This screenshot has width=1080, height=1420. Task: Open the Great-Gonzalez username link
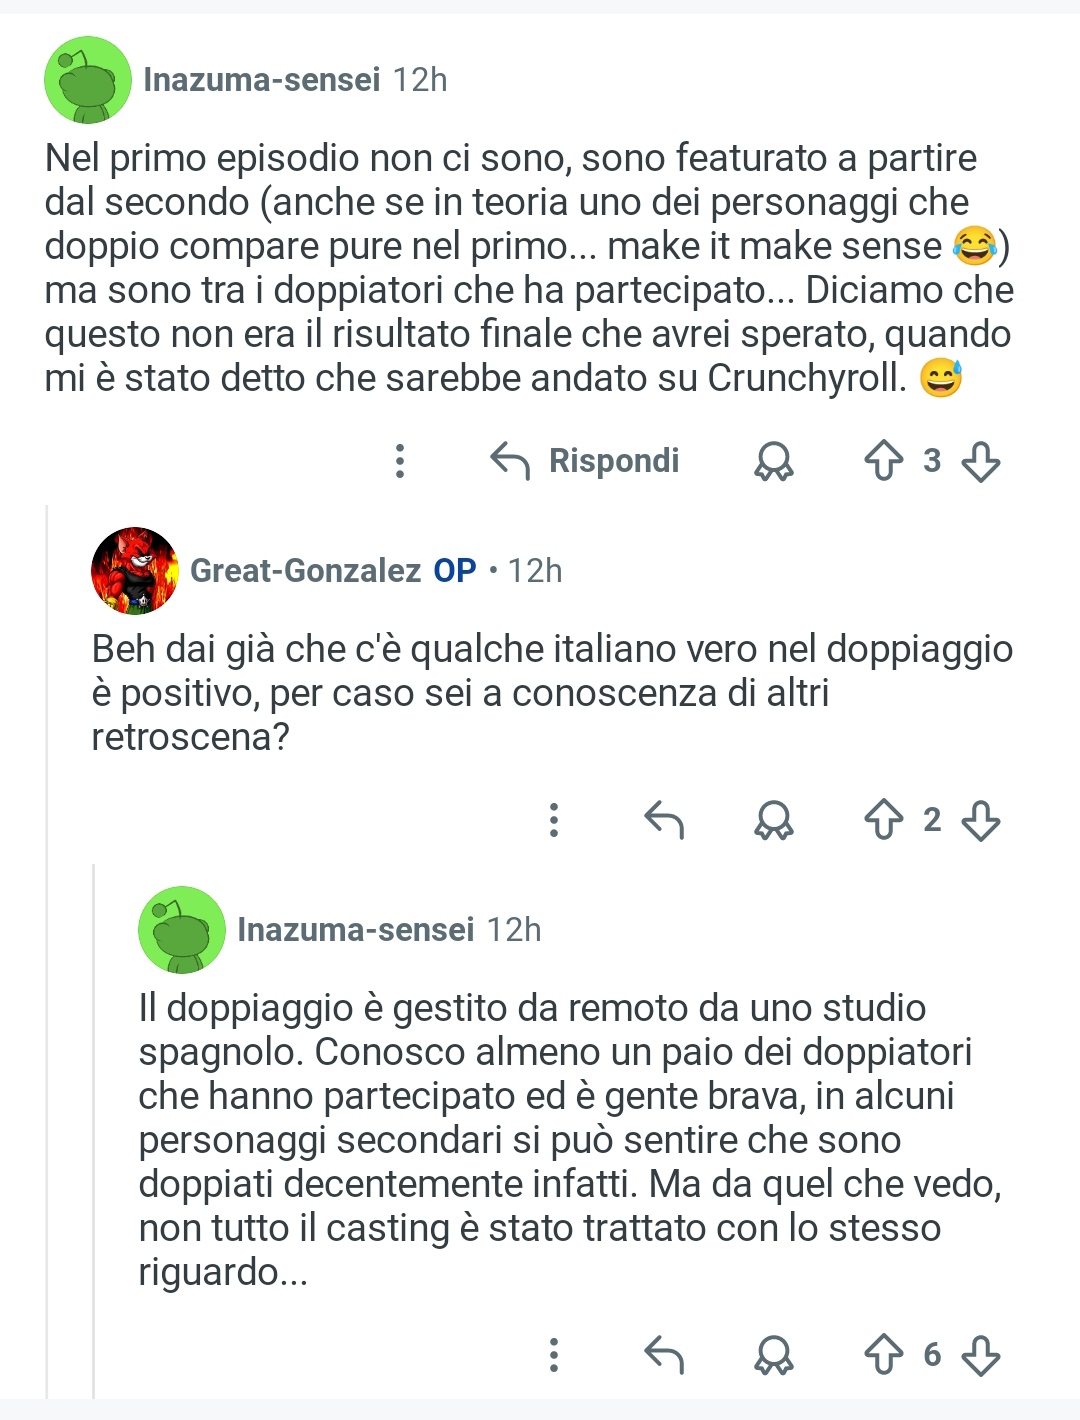pos(305,571)
